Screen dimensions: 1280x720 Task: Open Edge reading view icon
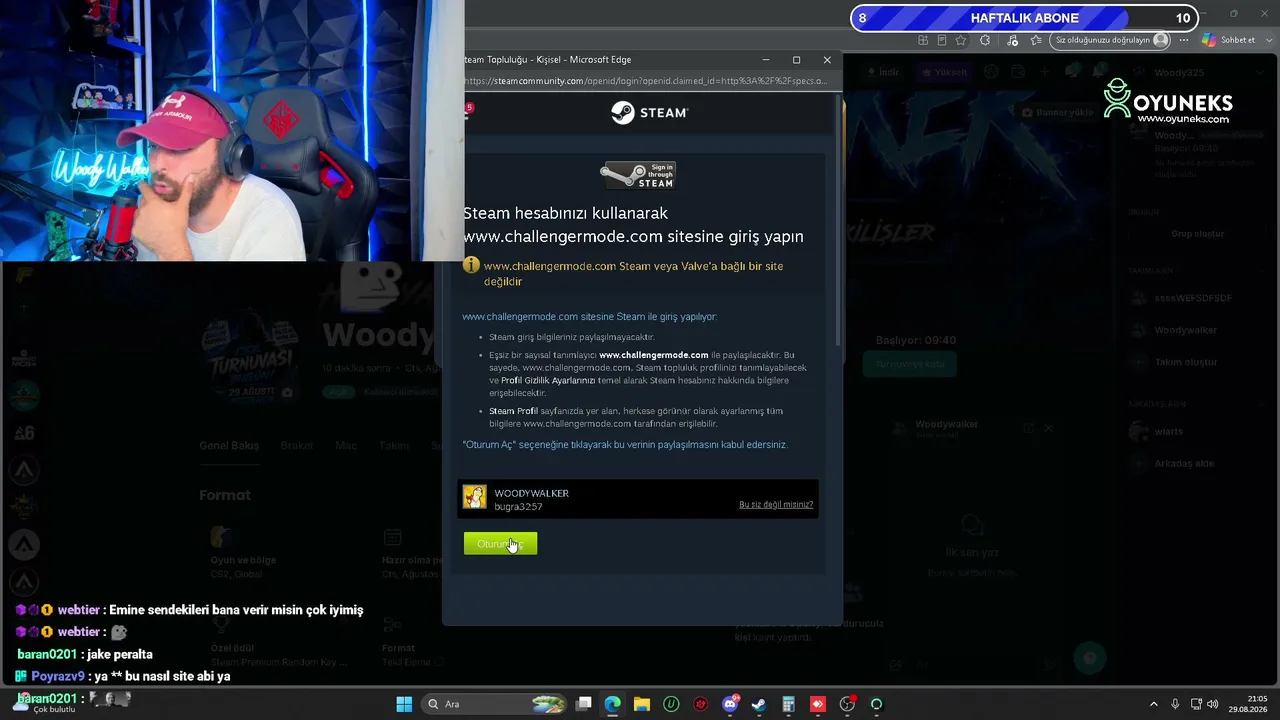coord(942,40)
